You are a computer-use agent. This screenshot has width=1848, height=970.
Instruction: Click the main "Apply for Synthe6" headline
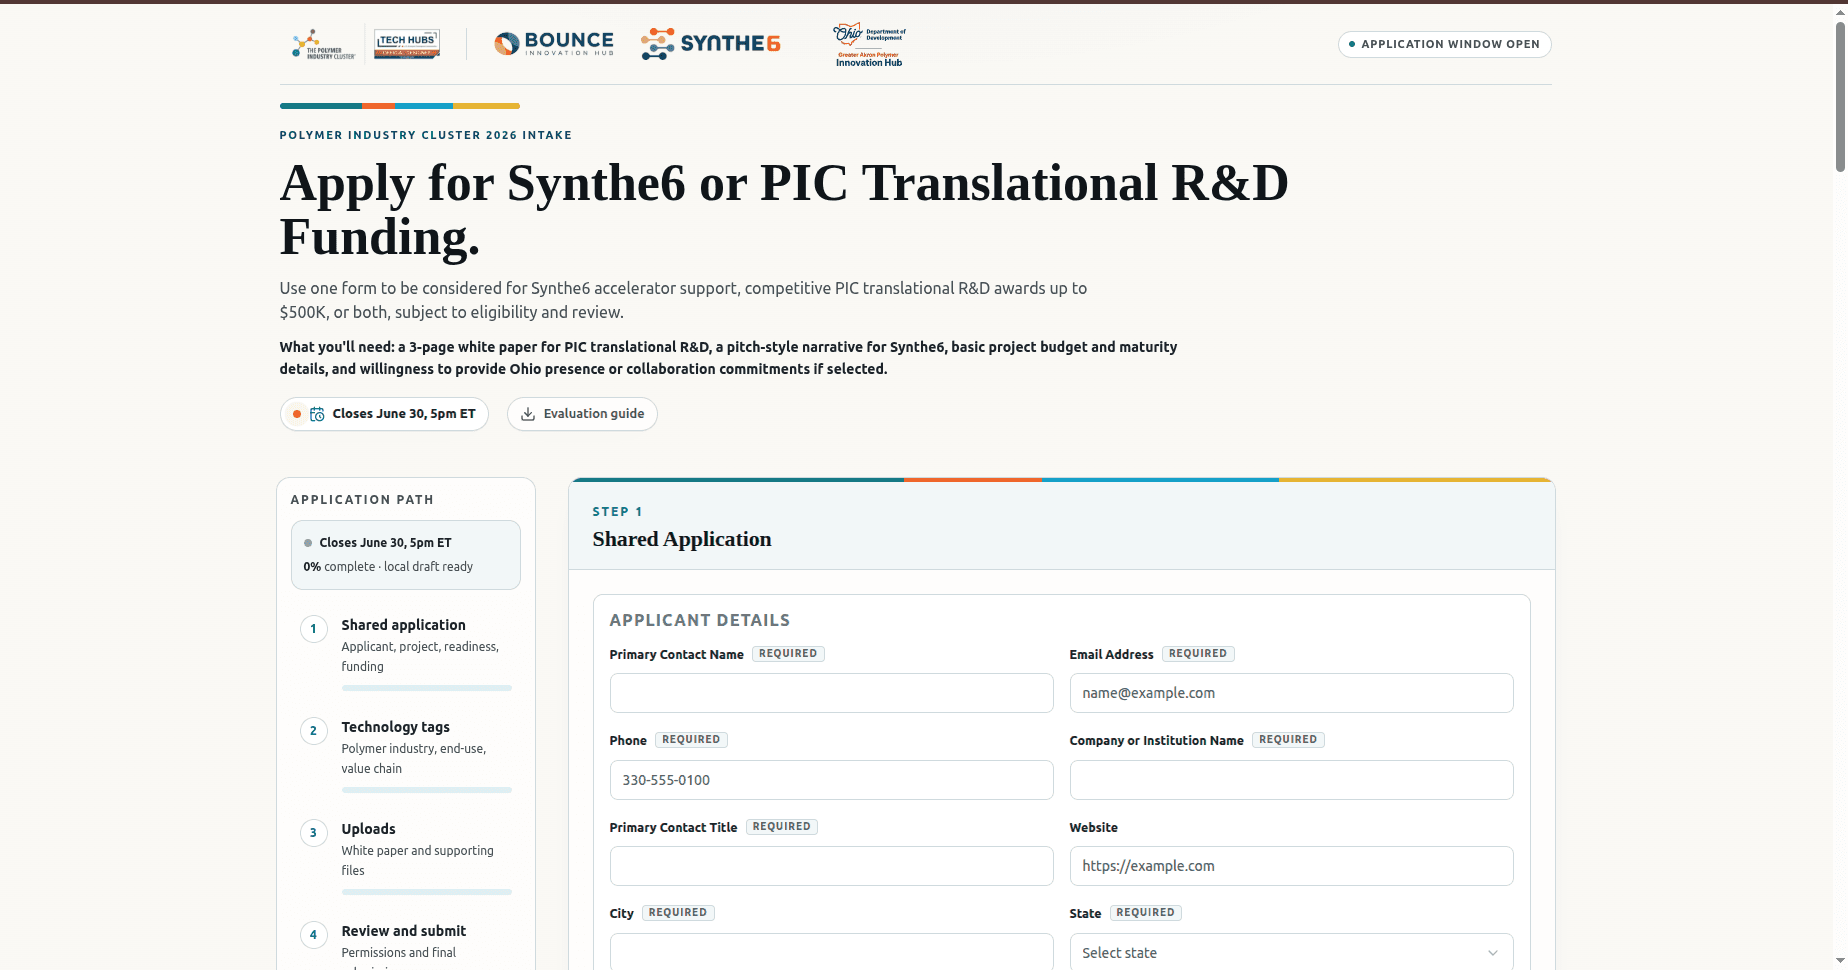784,210
